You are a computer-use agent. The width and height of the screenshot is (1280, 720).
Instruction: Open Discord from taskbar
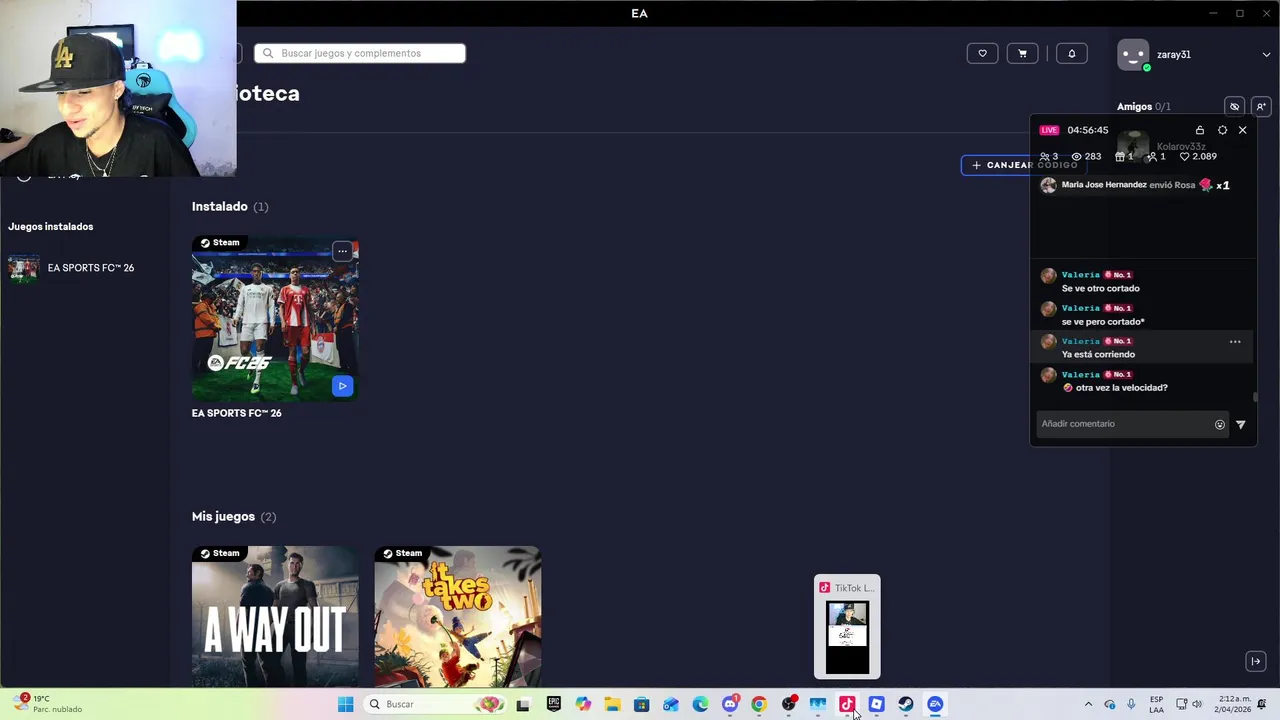tap(730, 704)
